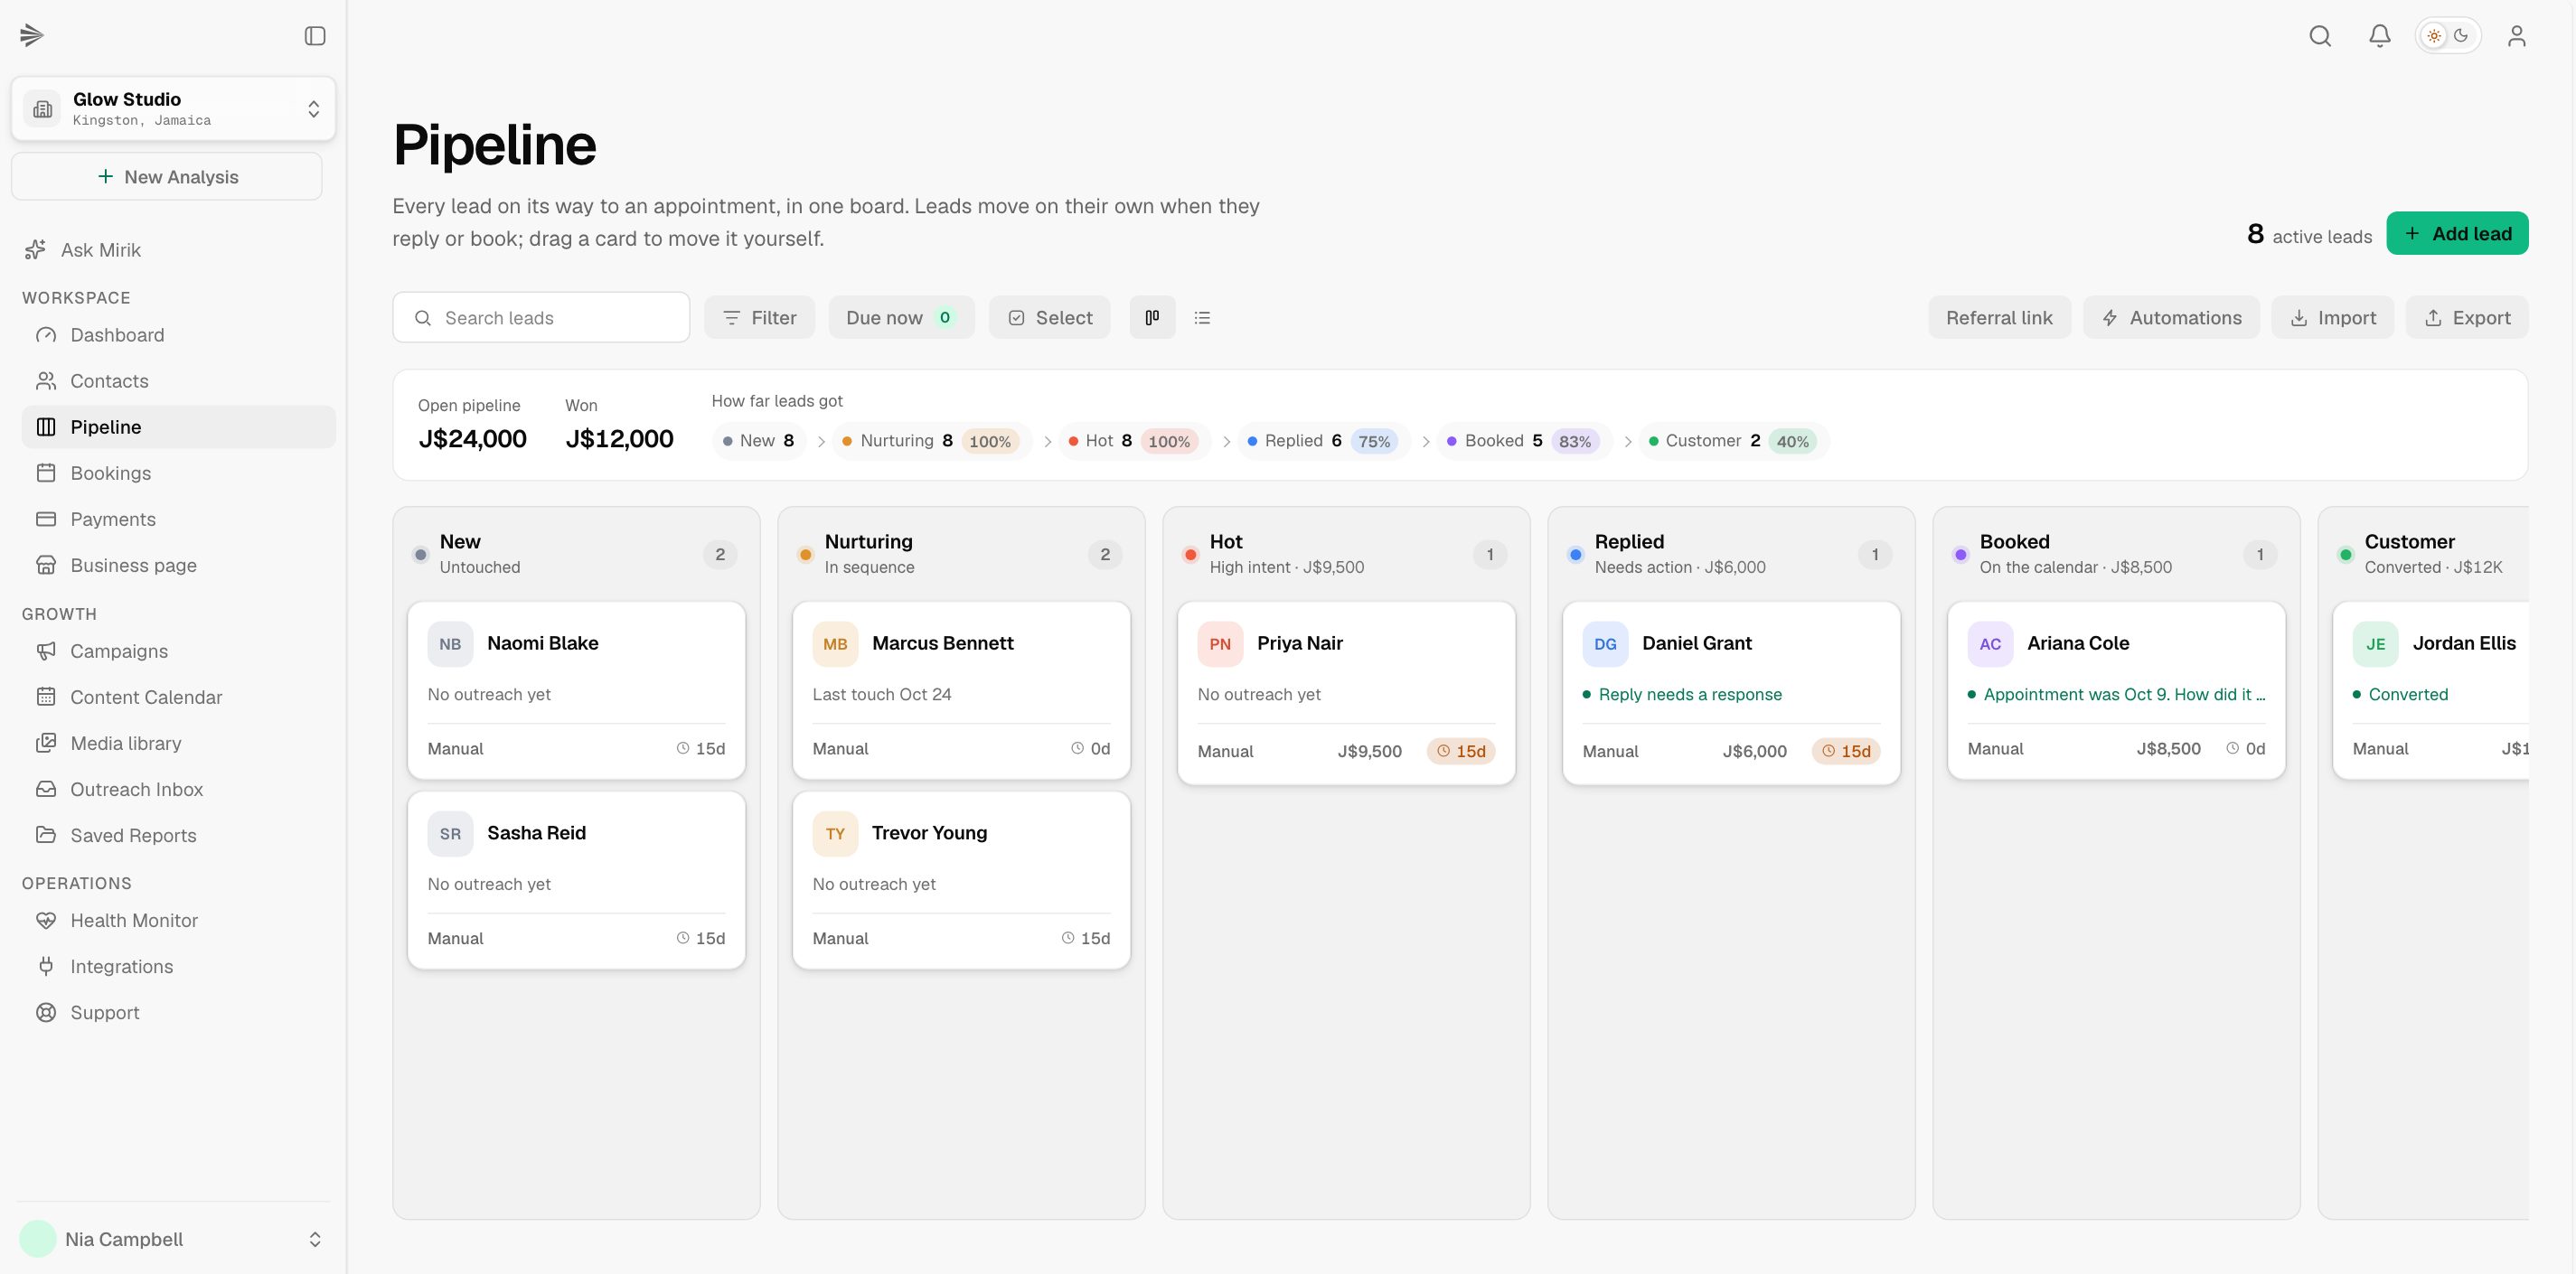Toggle light theme sun icon

point(2434,36)
